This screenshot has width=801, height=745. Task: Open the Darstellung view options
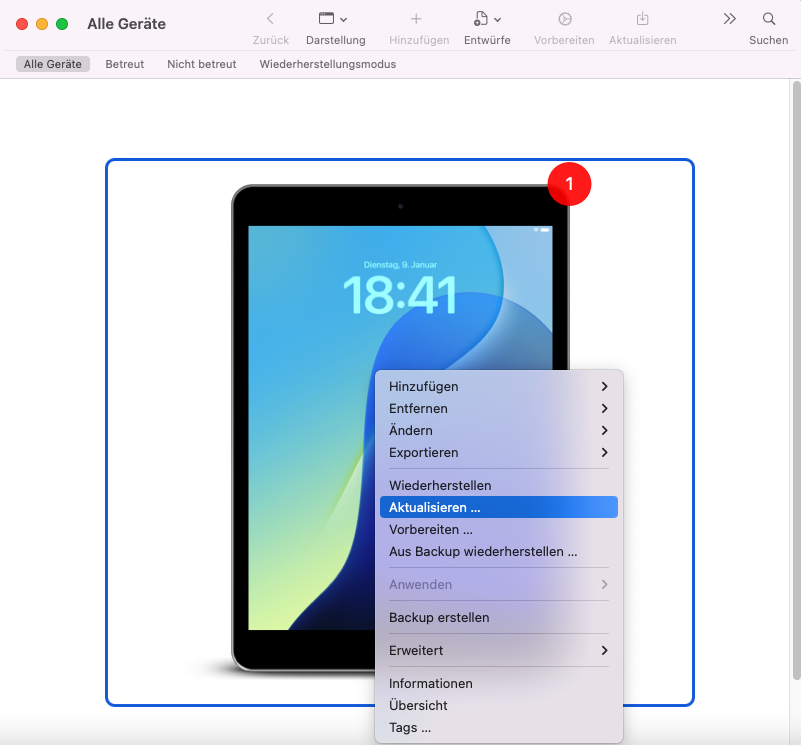pos(335,25)
